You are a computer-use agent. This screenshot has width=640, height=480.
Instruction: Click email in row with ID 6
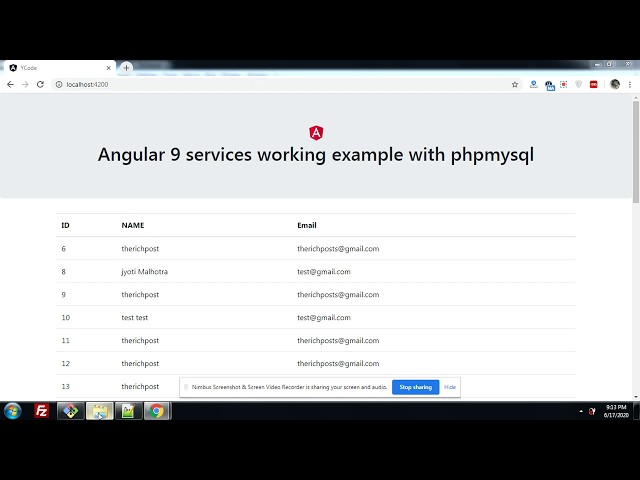(x=338, y=249)
